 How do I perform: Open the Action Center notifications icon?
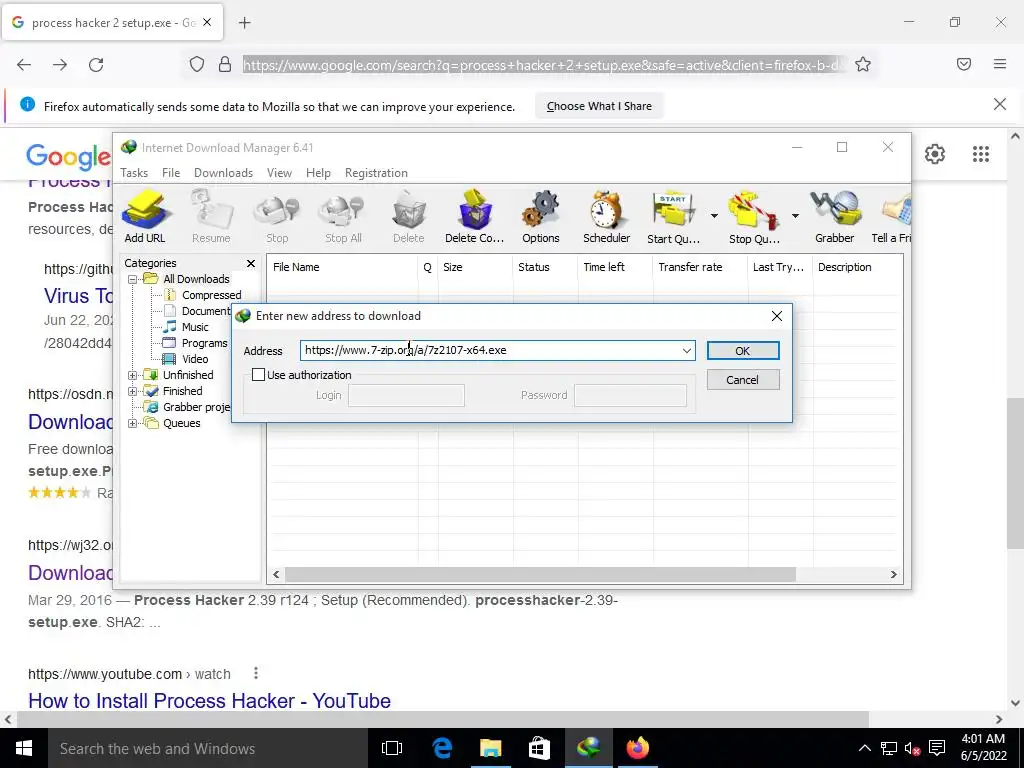point(937,748)
